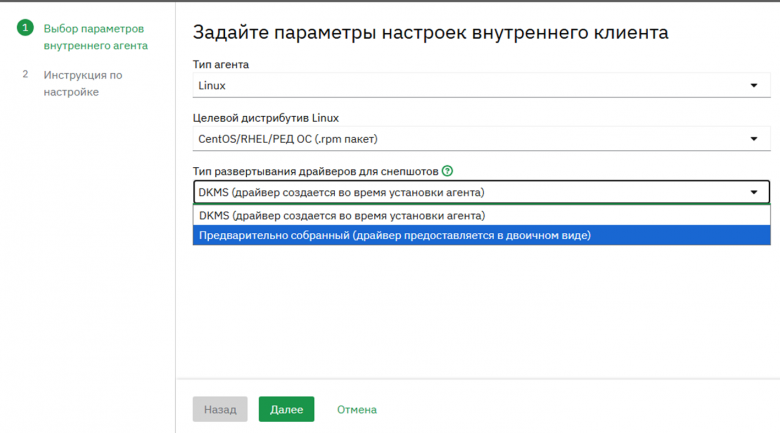Click the greyed 'Назад' button

(220, 409)
